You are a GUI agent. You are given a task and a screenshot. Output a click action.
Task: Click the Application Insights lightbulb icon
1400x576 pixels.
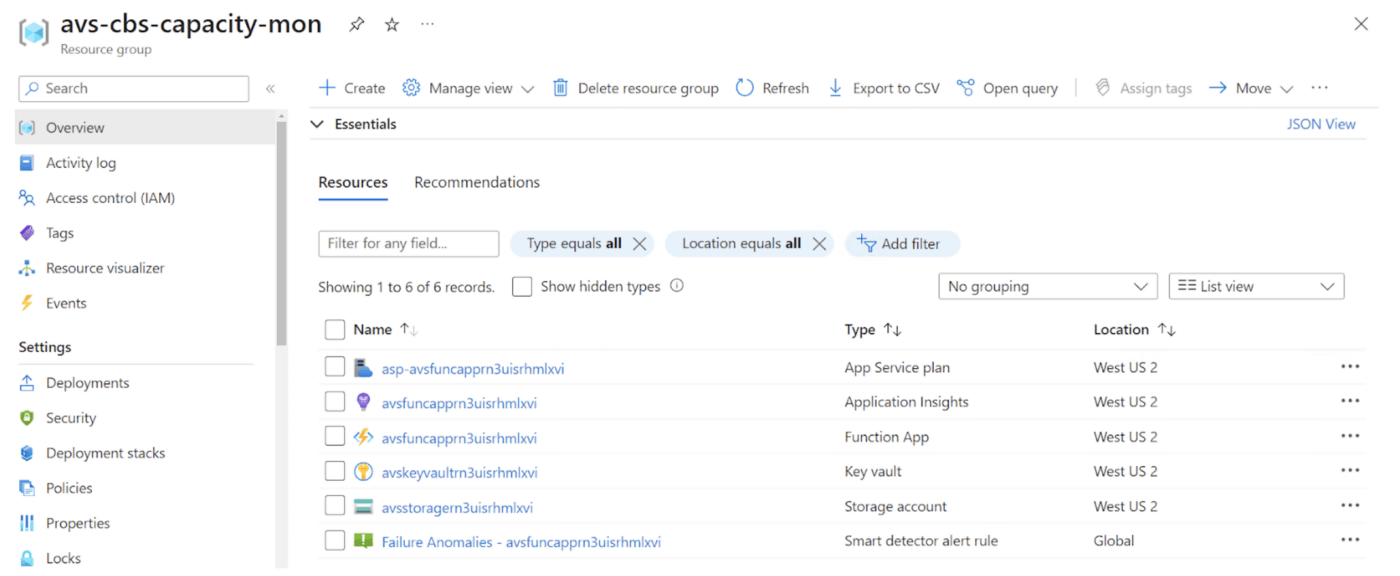[x=363, y=402]
